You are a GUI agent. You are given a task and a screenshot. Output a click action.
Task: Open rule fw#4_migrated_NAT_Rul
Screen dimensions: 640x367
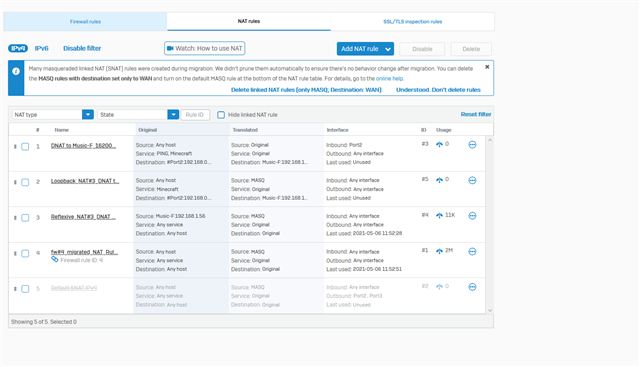point(84,252)
